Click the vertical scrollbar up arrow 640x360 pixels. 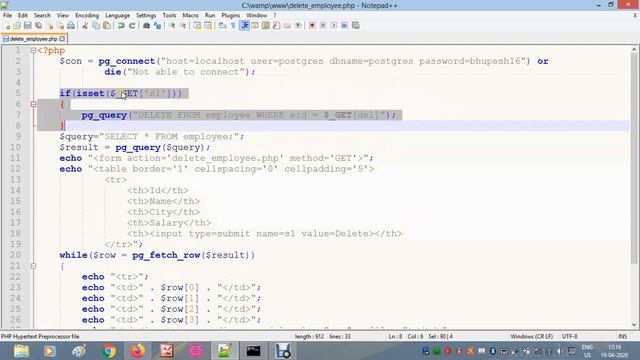pyautogui.click(x=634, y=49)
